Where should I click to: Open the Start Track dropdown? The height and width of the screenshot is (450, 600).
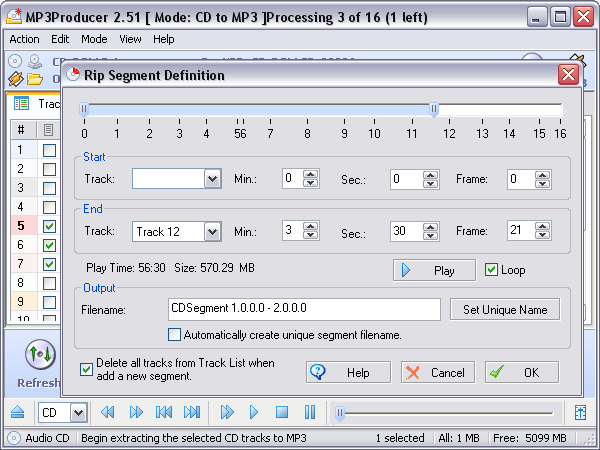(x=212, y=179)
